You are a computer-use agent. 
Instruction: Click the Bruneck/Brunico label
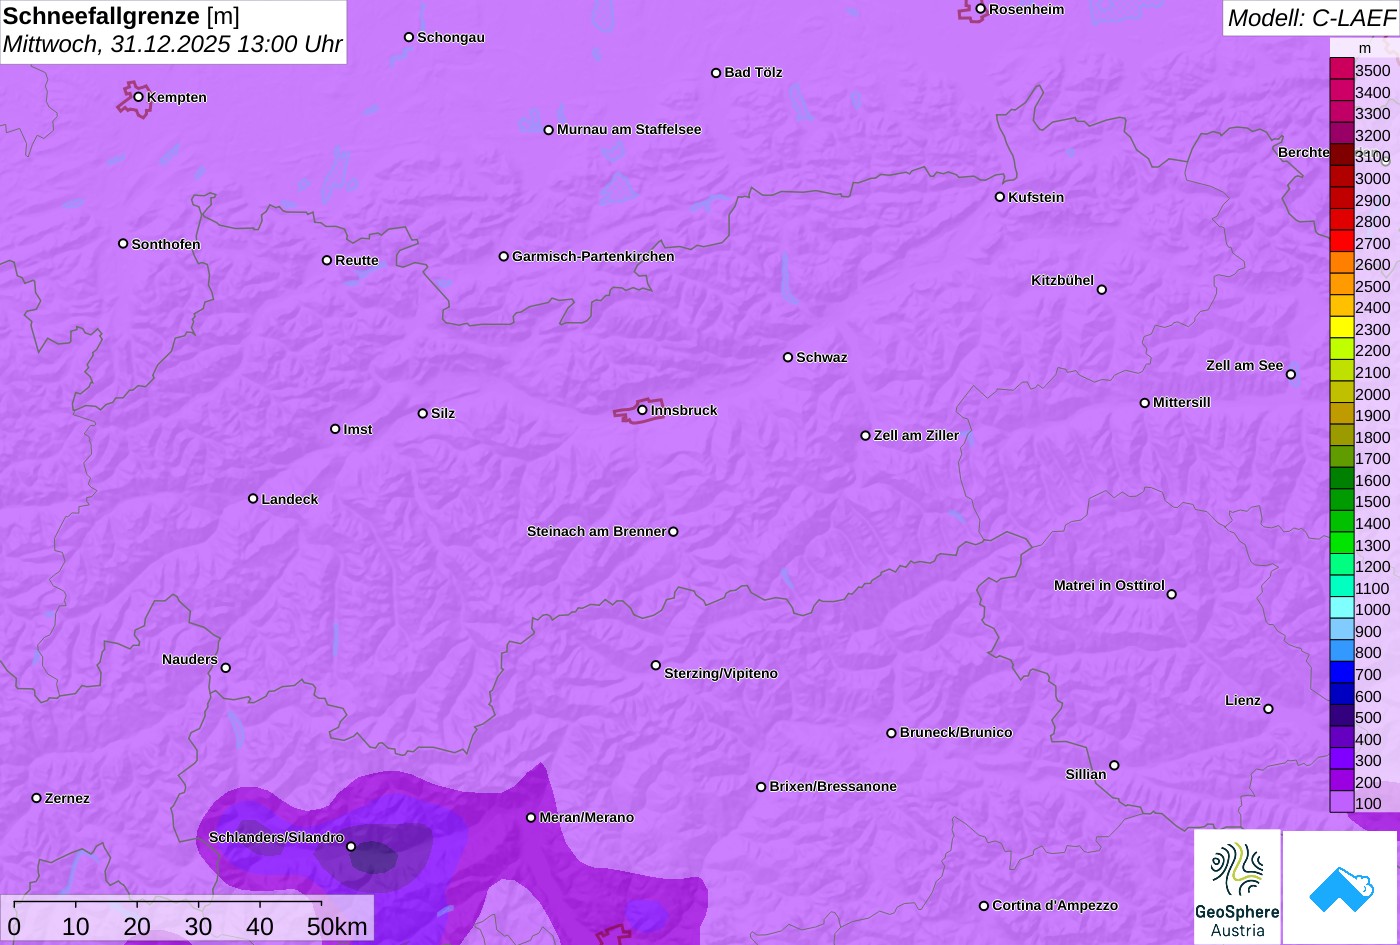click(956, 733)
